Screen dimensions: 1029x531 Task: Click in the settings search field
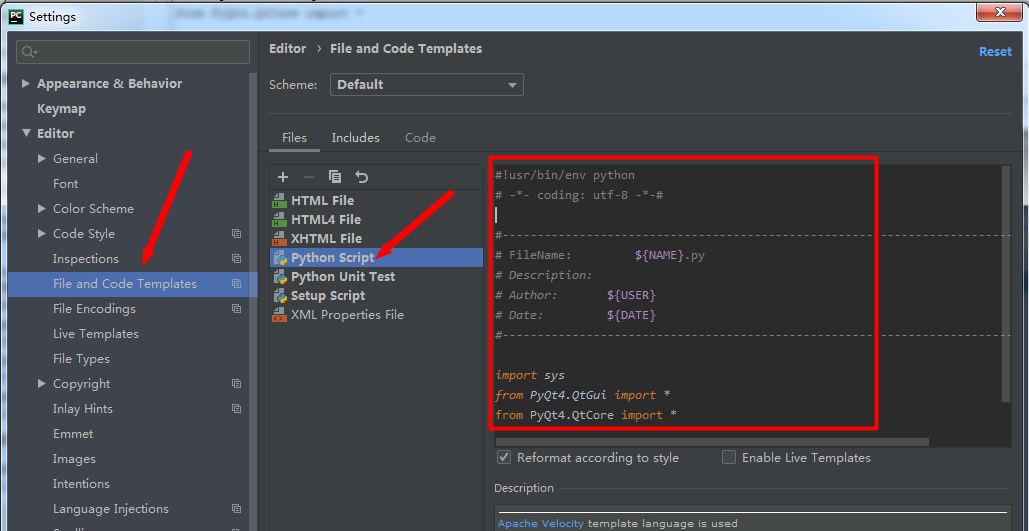[x=134, y=52]
